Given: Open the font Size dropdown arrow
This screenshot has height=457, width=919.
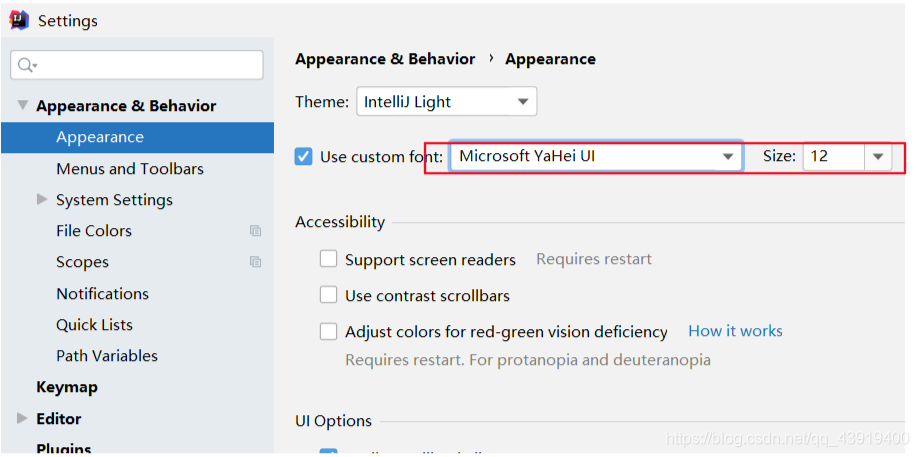Looking at the screenshot, I should 877,157.
